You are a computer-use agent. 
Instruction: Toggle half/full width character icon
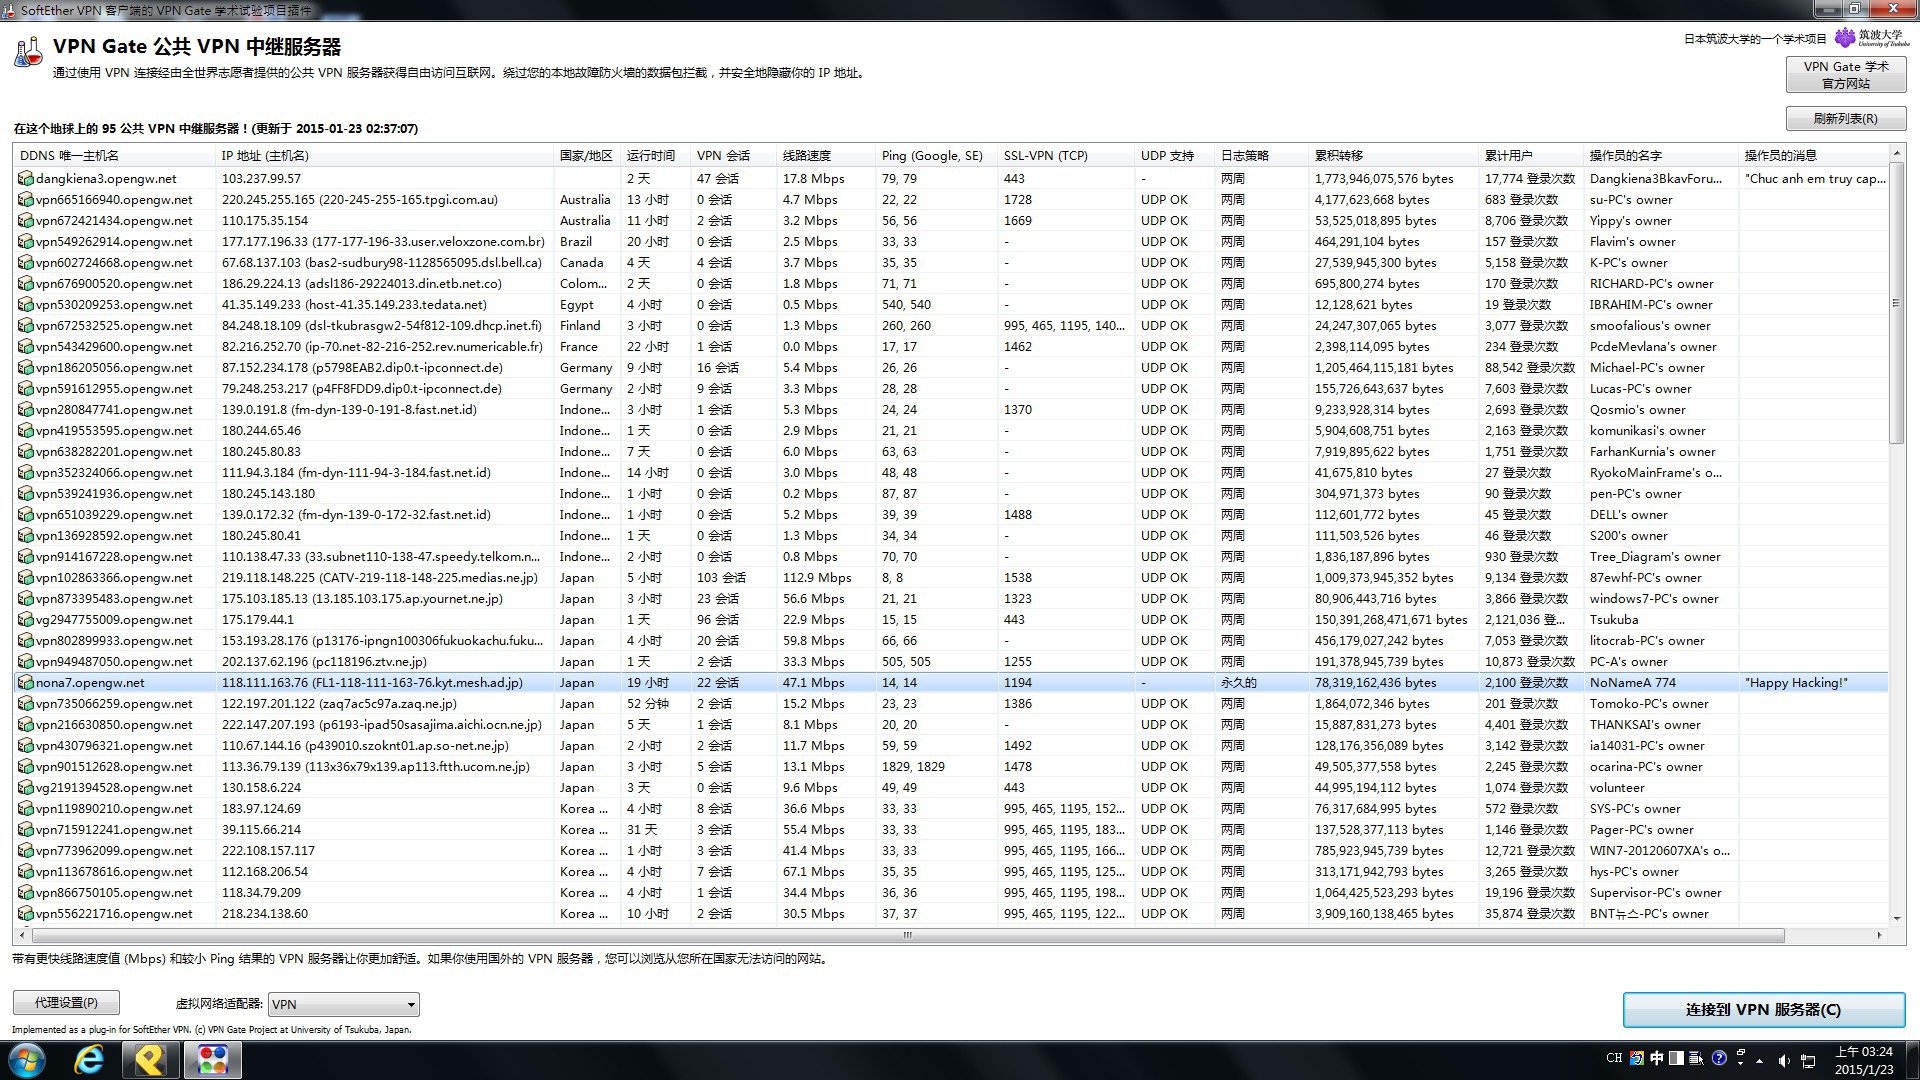click(x=1677, y=1058)
